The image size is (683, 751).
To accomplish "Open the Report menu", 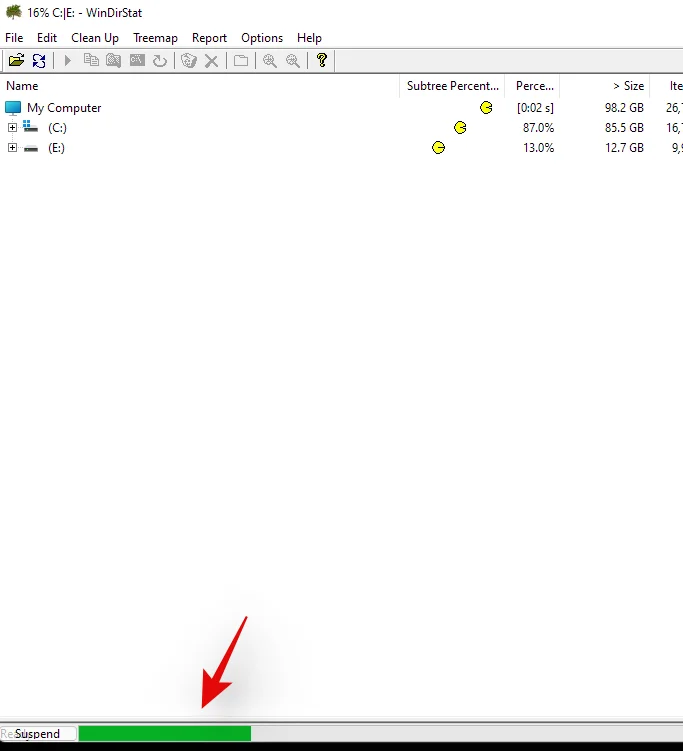I will (209, 38).
